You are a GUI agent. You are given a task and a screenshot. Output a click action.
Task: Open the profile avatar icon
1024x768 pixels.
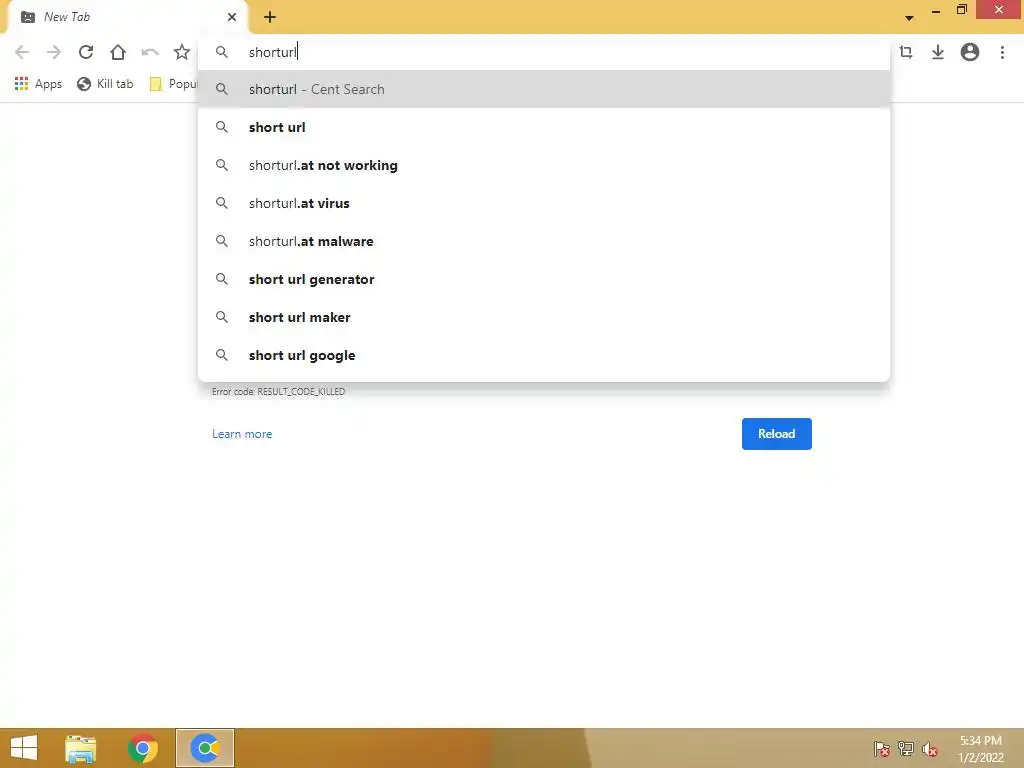pyautogui.click(x=970, y=52)
